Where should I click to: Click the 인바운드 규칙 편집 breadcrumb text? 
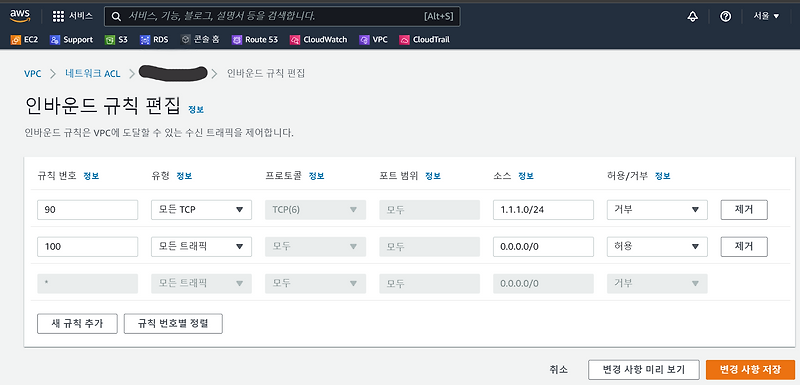[265, 73]
